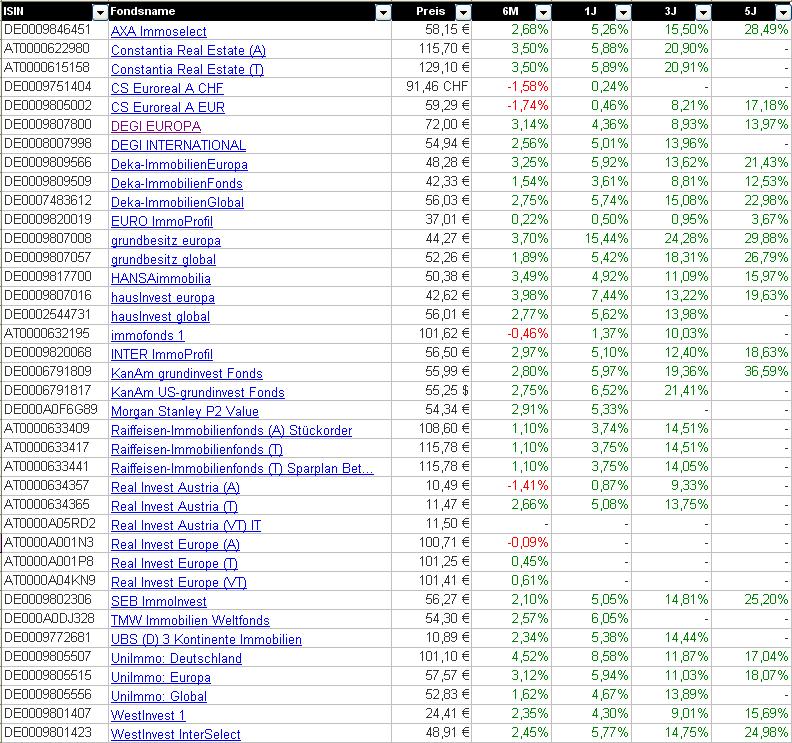Open the DEGI INTERNATIONAL fund link
This screenshot has width=792, height=743.
(x=178, y=145)
